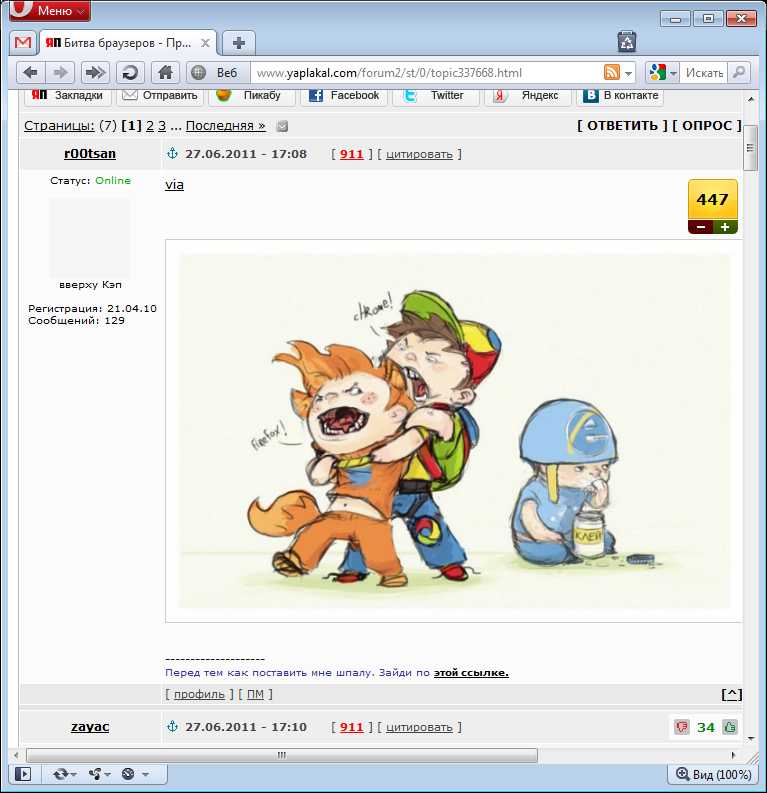Click the small icon after Последняя

pyautogui.click(x=282, y=126)
